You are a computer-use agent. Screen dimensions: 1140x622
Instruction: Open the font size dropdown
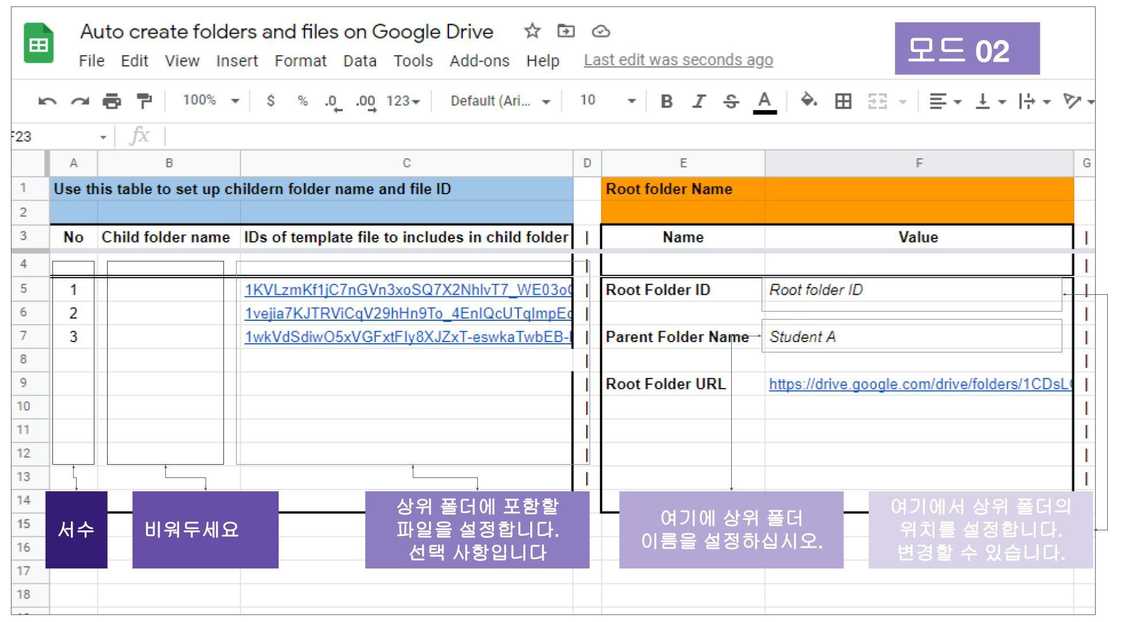tap(608, 101)
